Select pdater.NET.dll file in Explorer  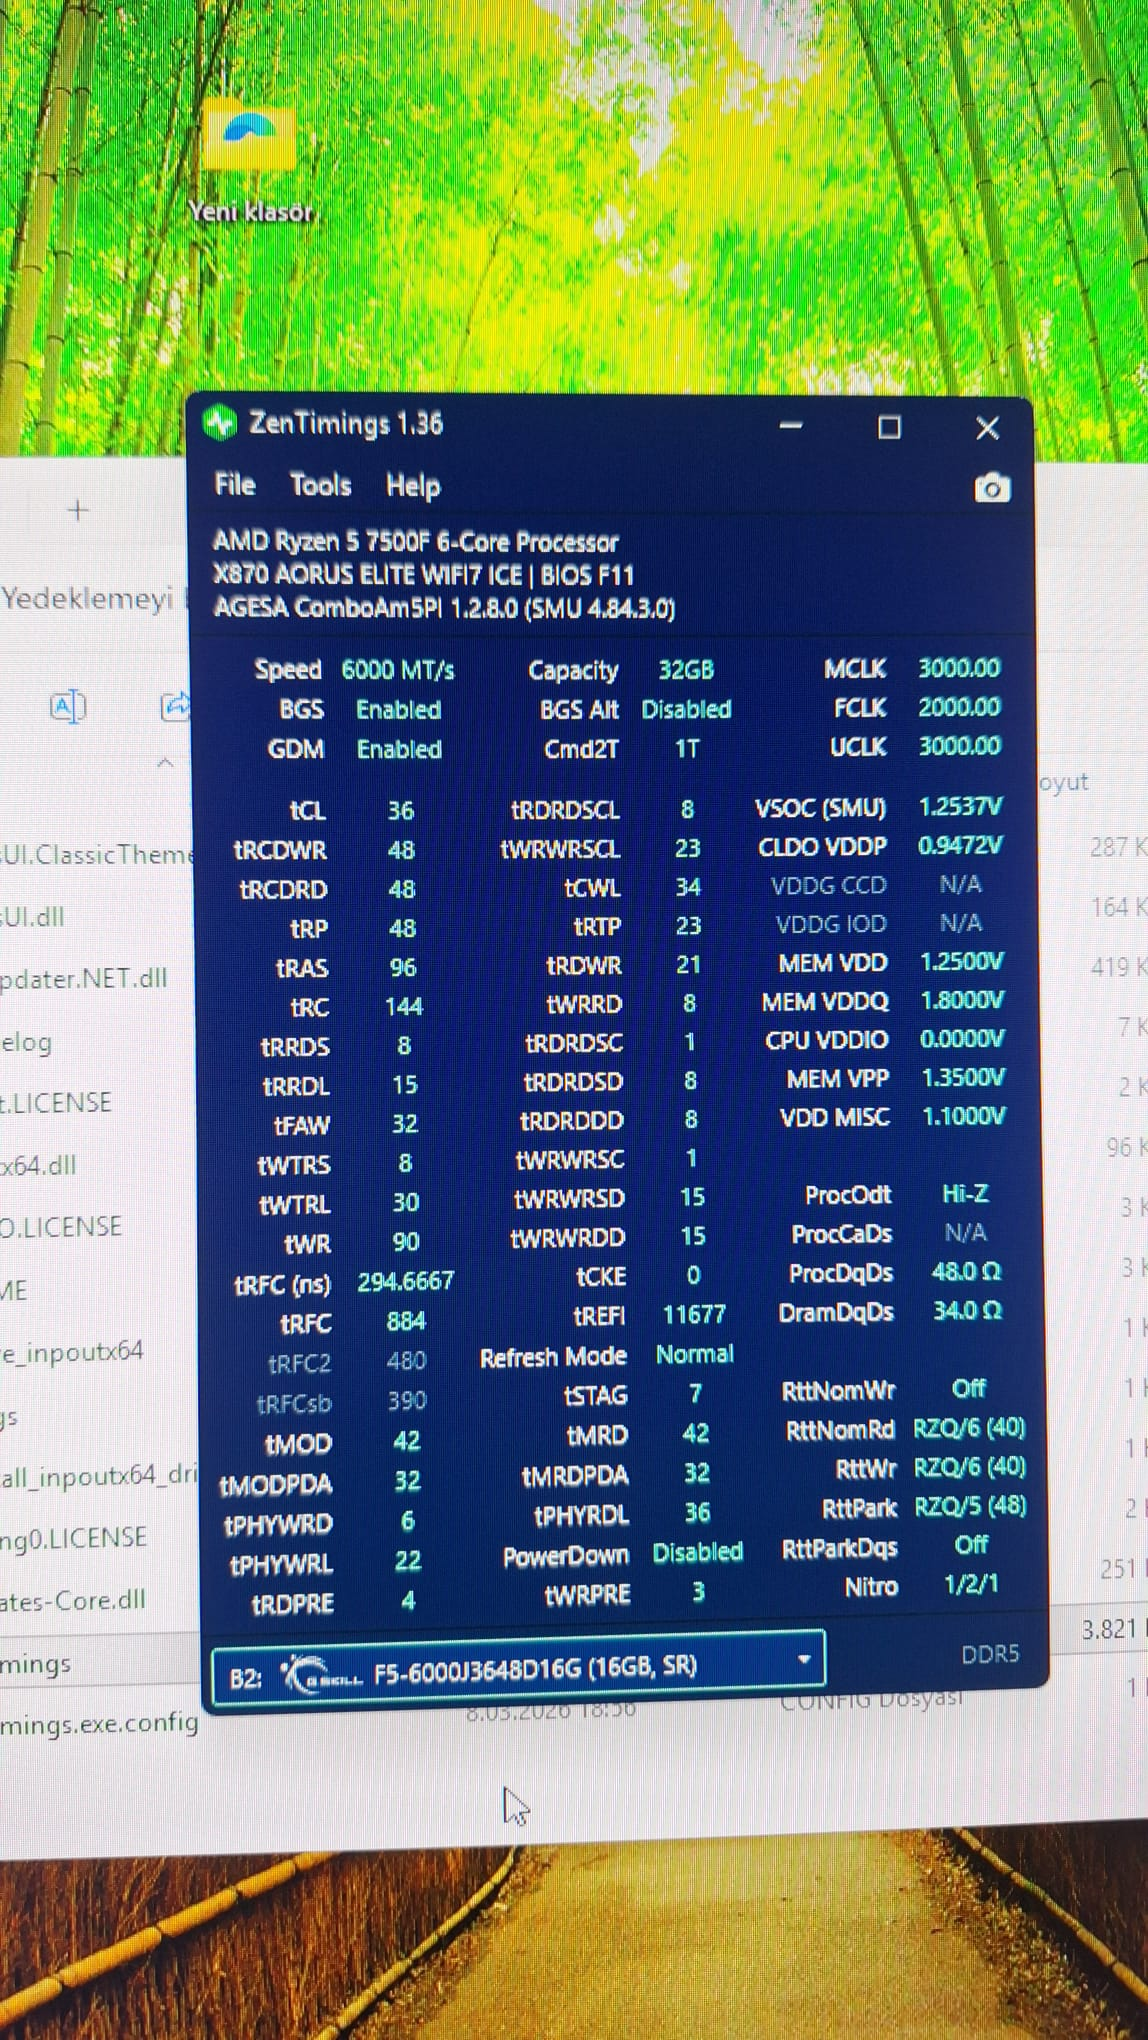click(x=84, y=978)
